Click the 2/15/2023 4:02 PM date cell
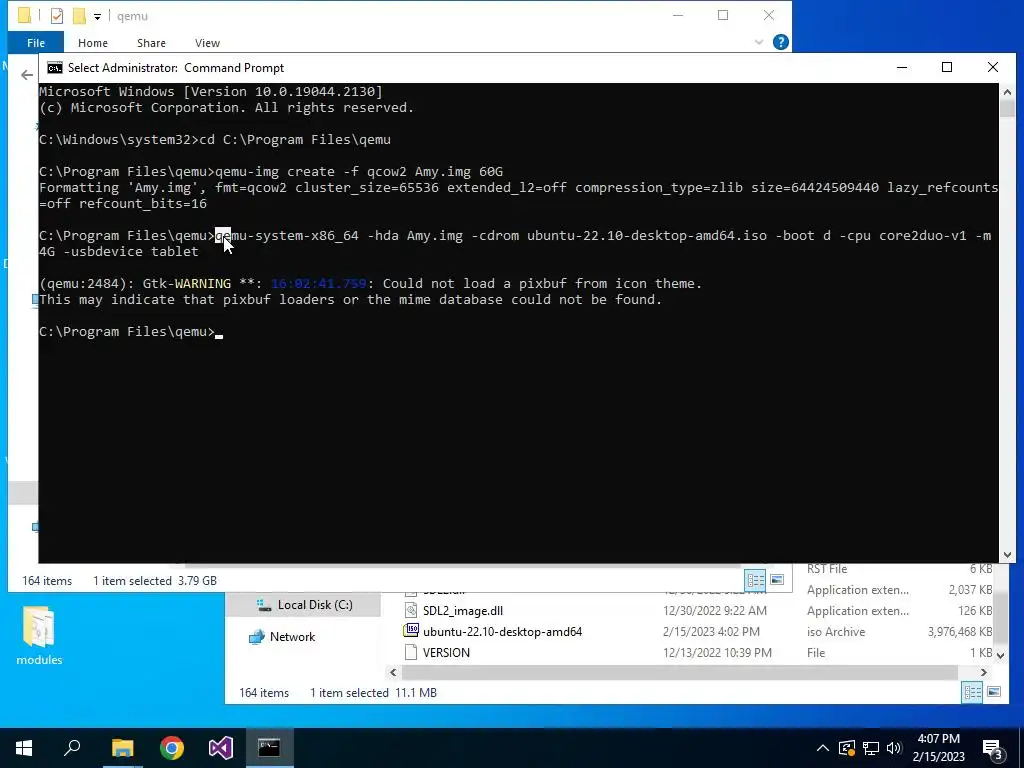The height and width of the screenshot is (768, 1024). pyautogui.click(x=711, y=632)
